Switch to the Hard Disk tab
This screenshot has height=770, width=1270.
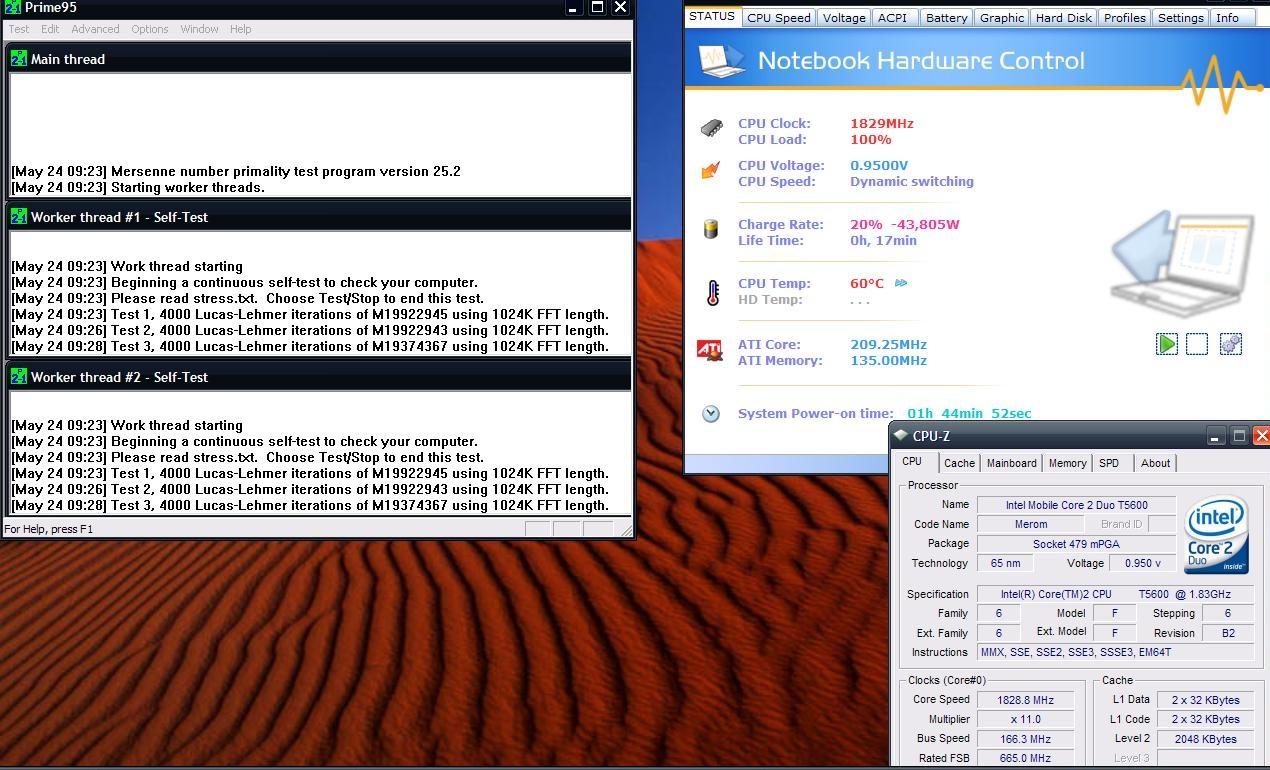pyautogui.click(x=1064, y=18)
